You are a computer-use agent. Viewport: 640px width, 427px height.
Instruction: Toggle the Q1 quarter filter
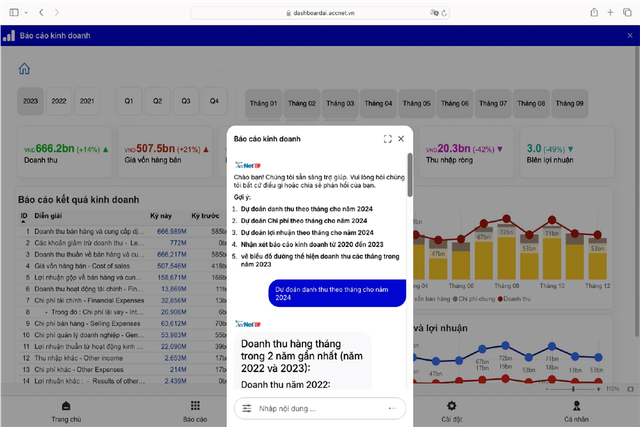tap(129, 101)
